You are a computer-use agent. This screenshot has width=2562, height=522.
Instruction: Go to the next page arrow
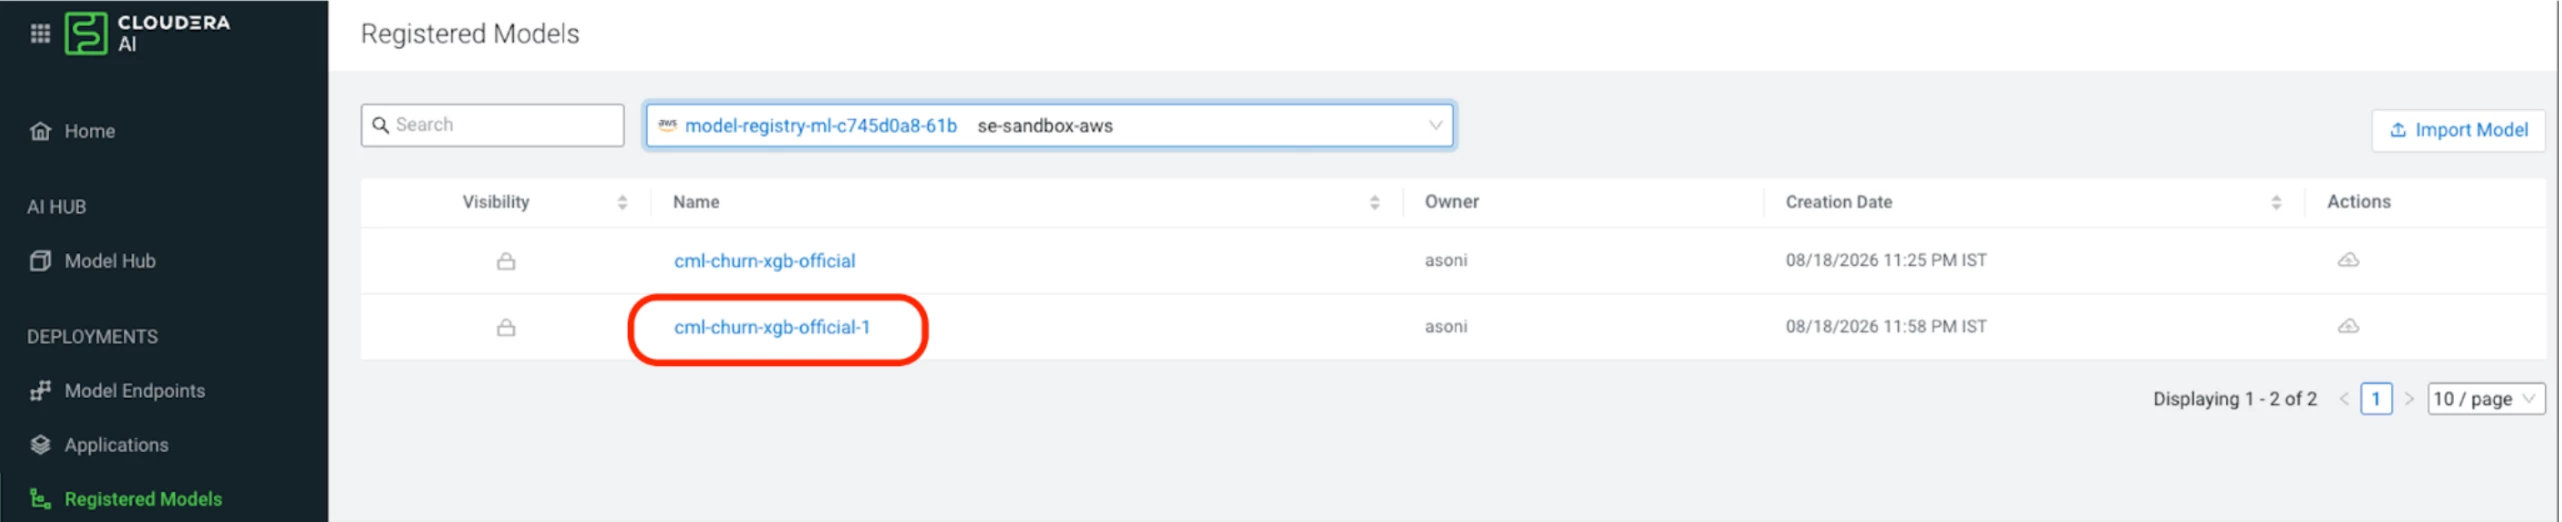coord(2409,399)
